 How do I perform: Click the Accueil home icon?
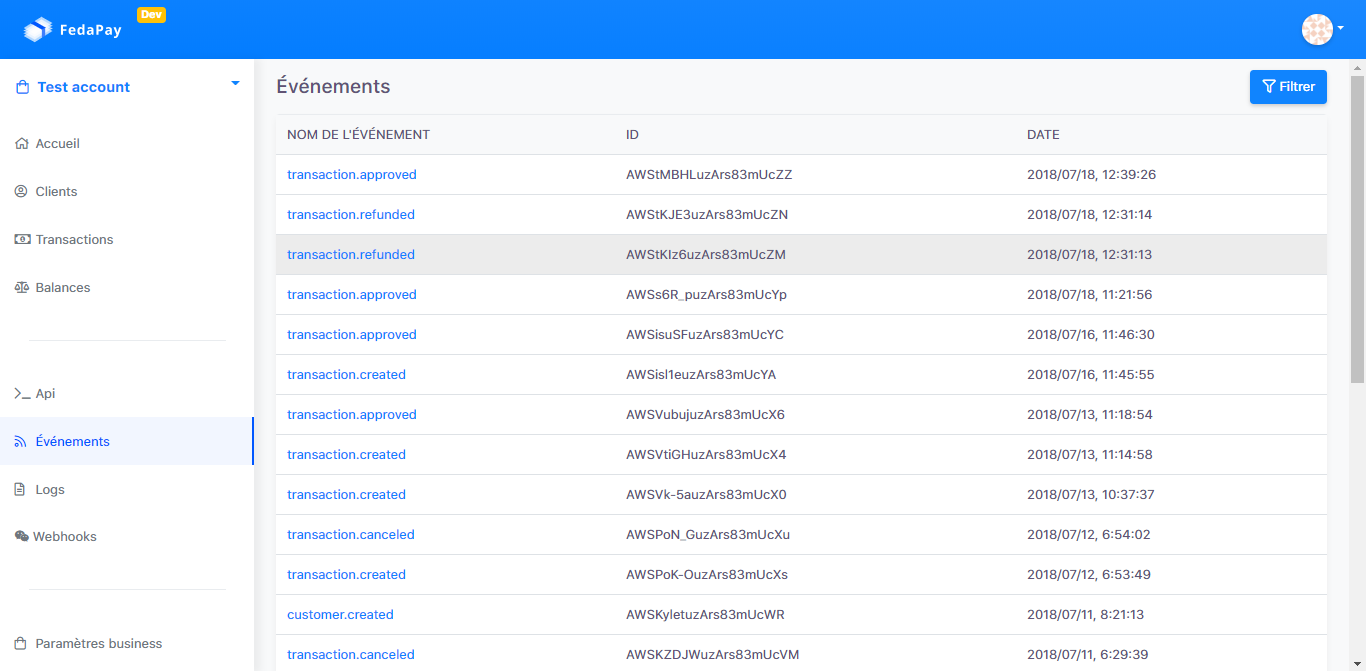point(22,143)
